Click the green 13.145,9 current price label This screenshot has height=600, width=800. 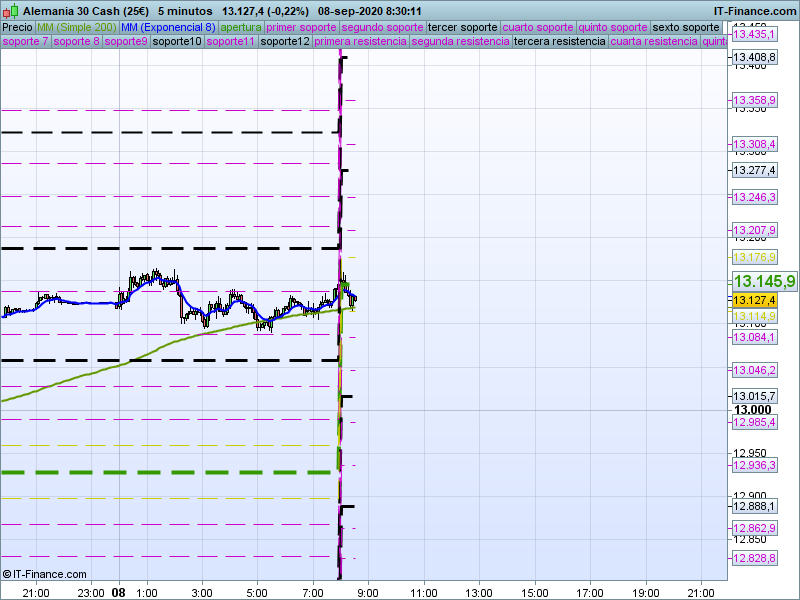point(764,281)
